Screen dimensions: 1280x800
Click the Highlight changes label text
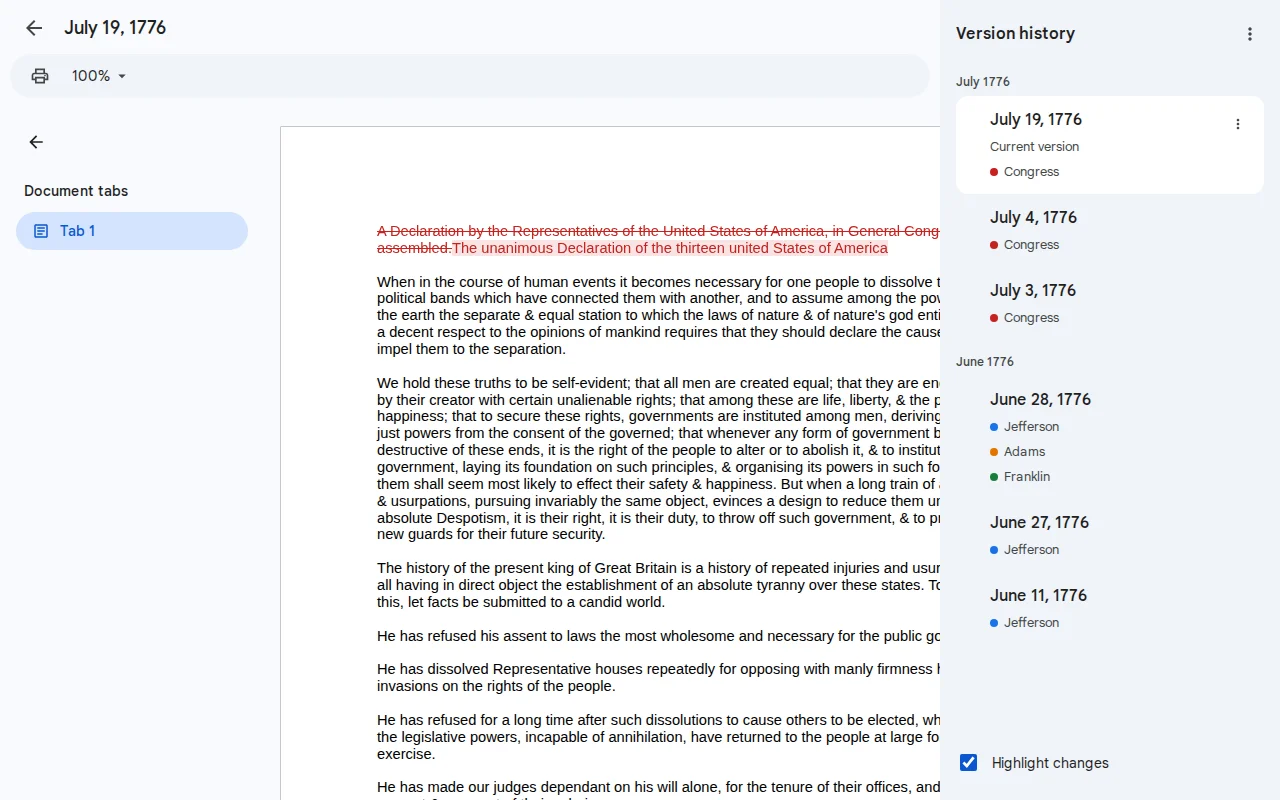click(x=1050, y=763)
